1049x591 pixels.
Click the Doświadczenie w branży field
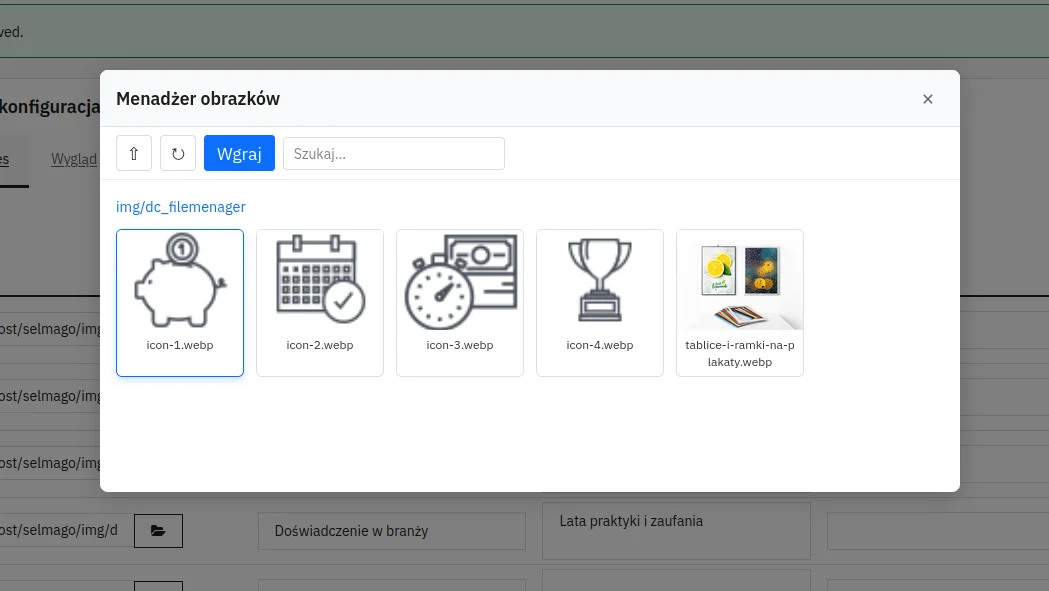click(x=391, y=531)
